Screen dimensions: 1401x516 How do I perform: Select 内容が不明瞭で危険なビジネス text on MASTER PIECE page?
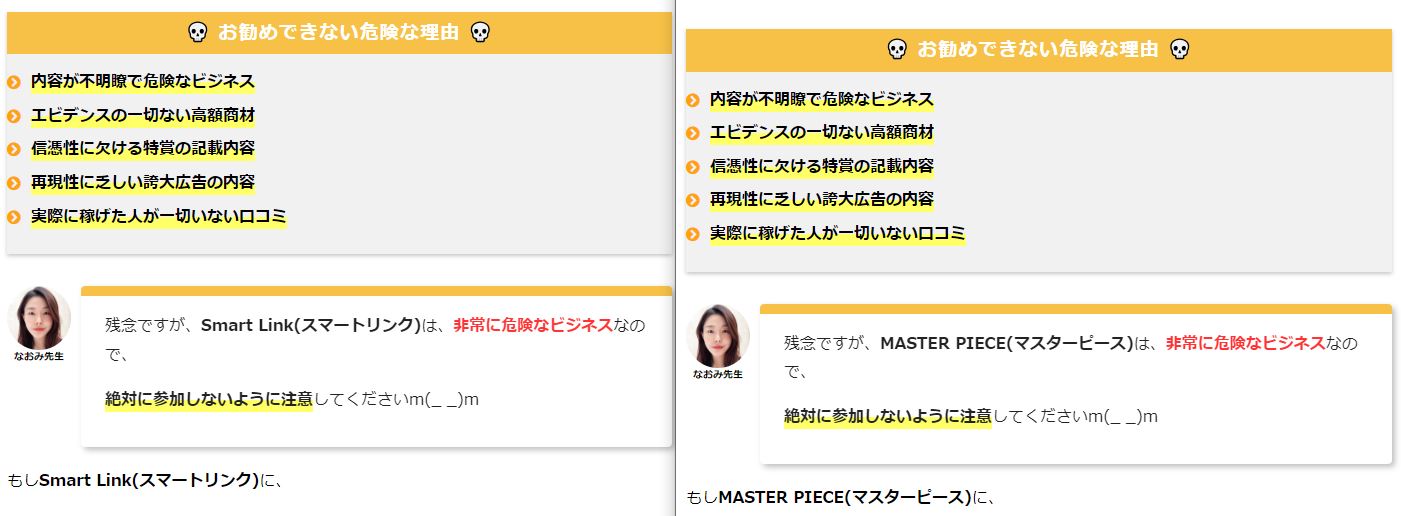tap(822, 99)
